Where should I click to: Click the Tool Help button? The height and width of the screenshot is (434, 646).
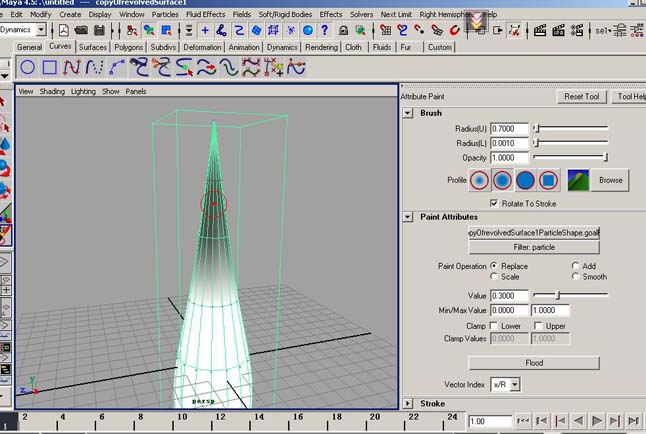[x=629, y=96]
